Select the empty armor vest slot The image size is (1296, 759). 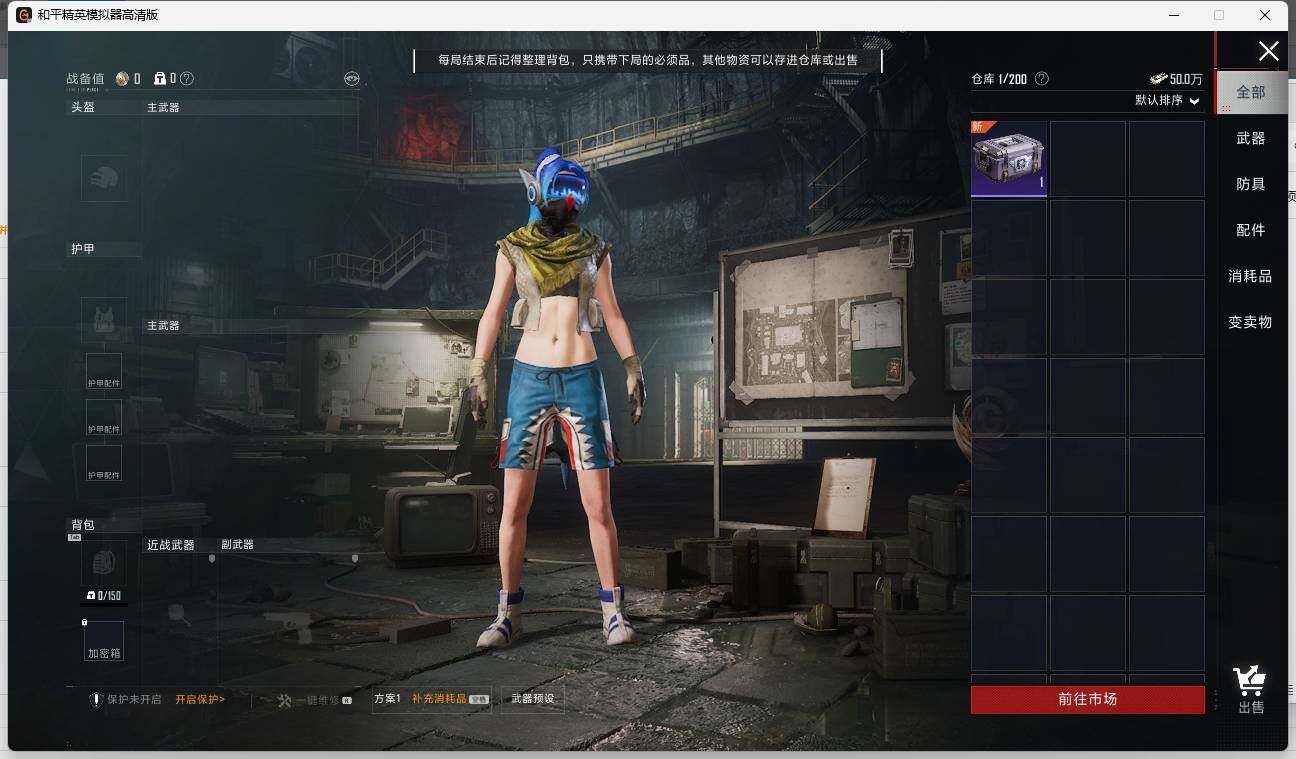point(104,320)
